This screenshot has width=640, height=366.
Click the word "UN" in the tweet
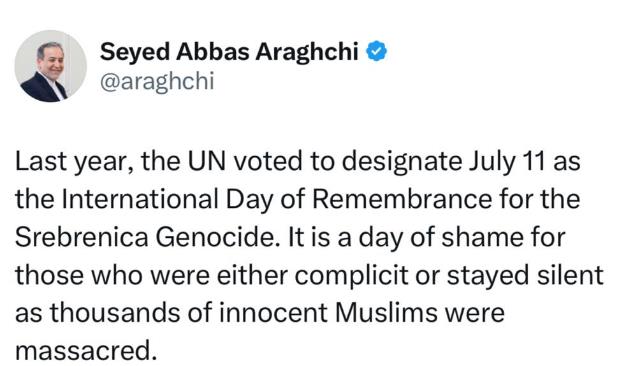pyautogui.click(x=207, y=161)
